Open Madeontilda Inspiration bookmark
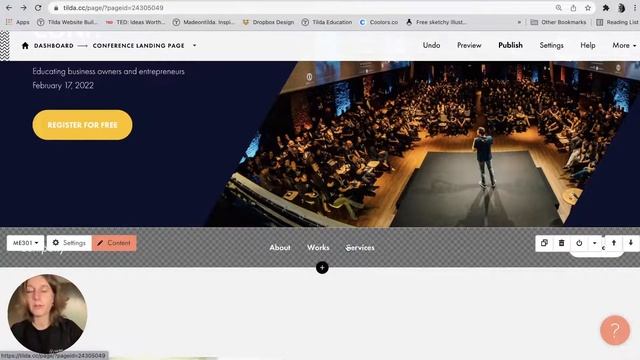640x360 pixels. [x=204, y=22]
